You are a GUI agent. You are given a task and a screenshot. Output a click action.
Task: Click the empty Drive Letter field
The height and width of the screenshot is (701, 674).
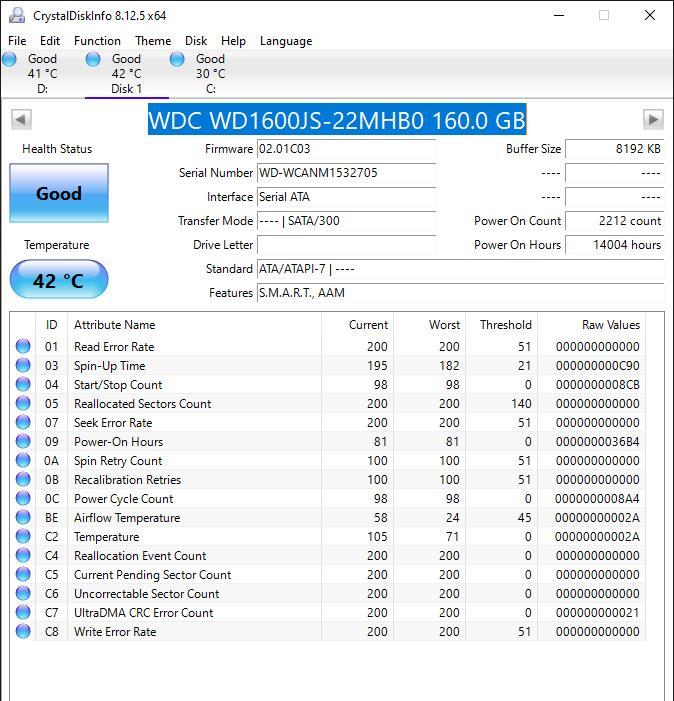[346, 245]
